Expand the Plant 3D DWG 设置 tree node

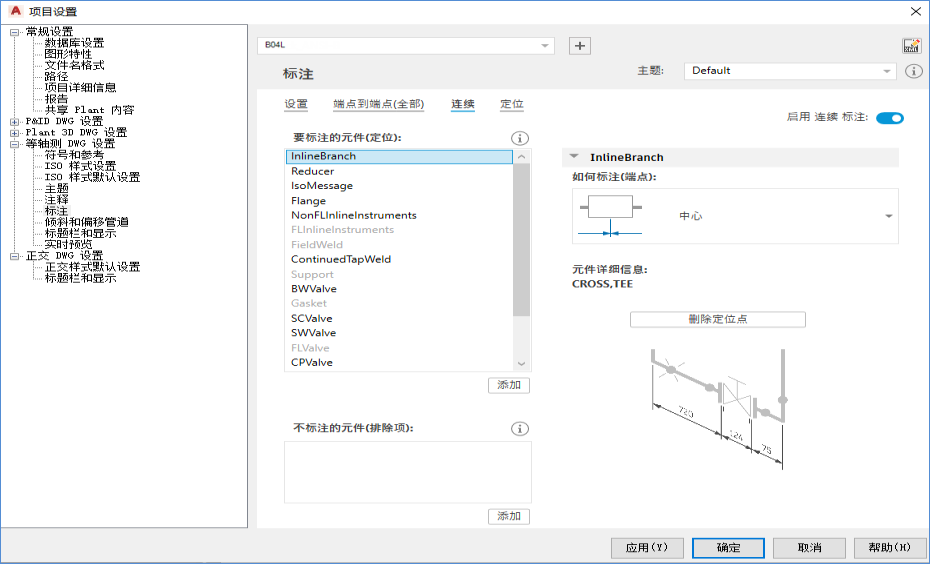(x=14, y=133)
